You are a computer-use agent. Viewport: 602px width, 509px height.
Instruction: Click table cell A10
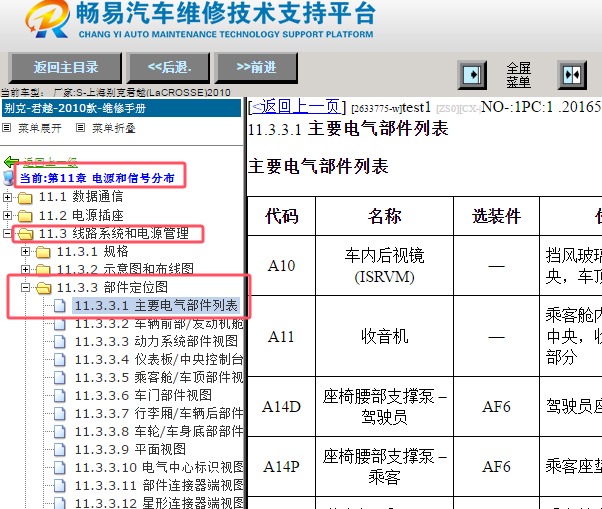click(x=281, y=266)
